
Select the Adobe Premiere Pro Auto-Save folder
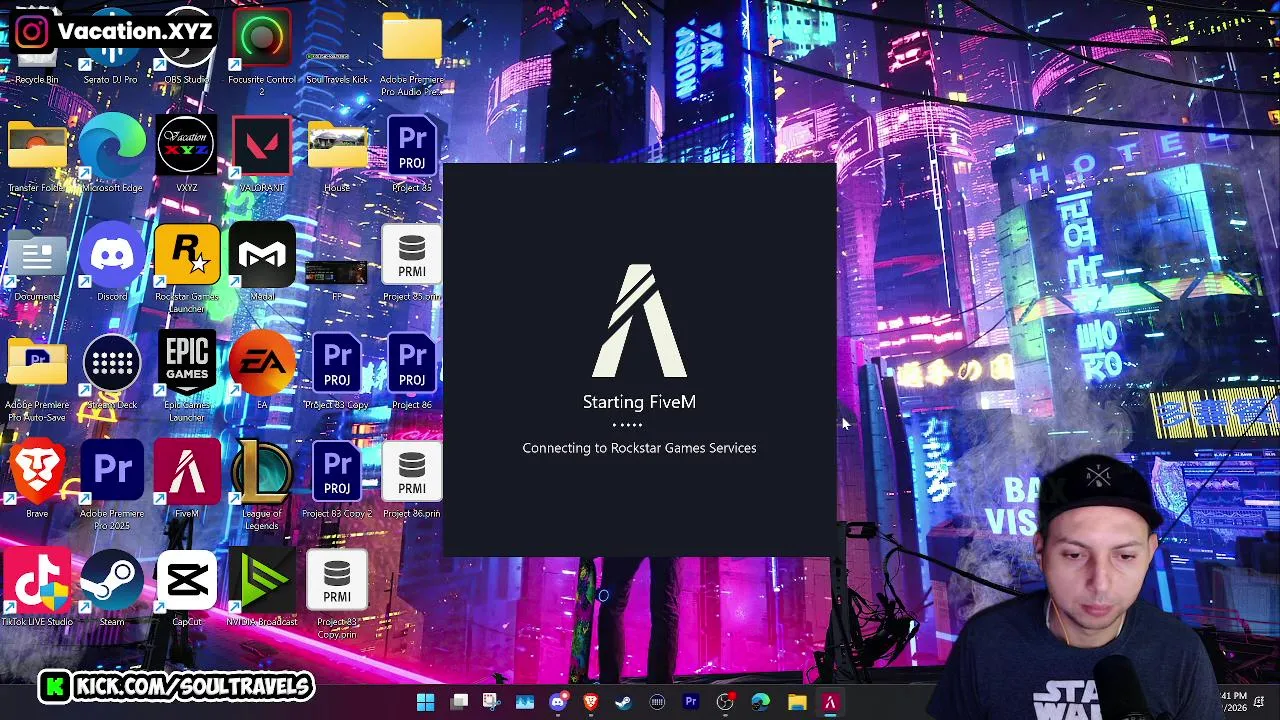coord(37,377)
